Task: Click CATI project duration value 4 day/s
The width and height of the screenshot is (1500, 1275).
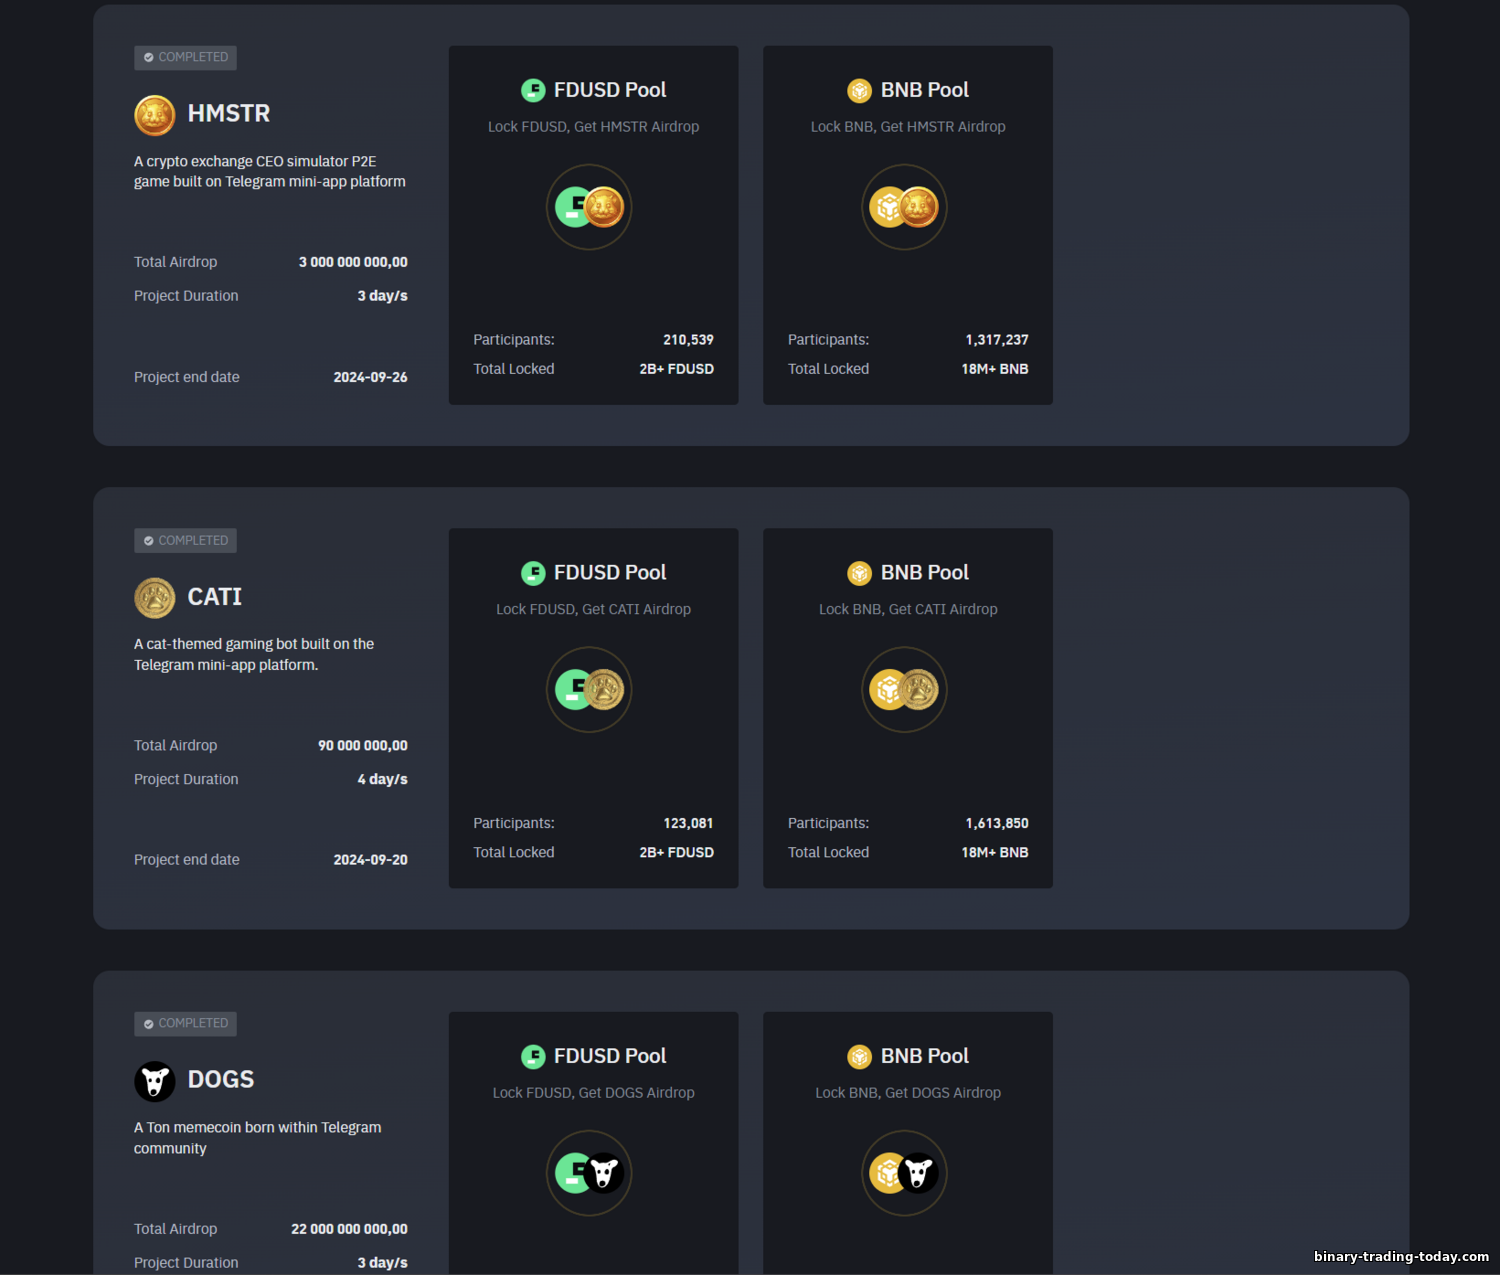Action: 383,780
